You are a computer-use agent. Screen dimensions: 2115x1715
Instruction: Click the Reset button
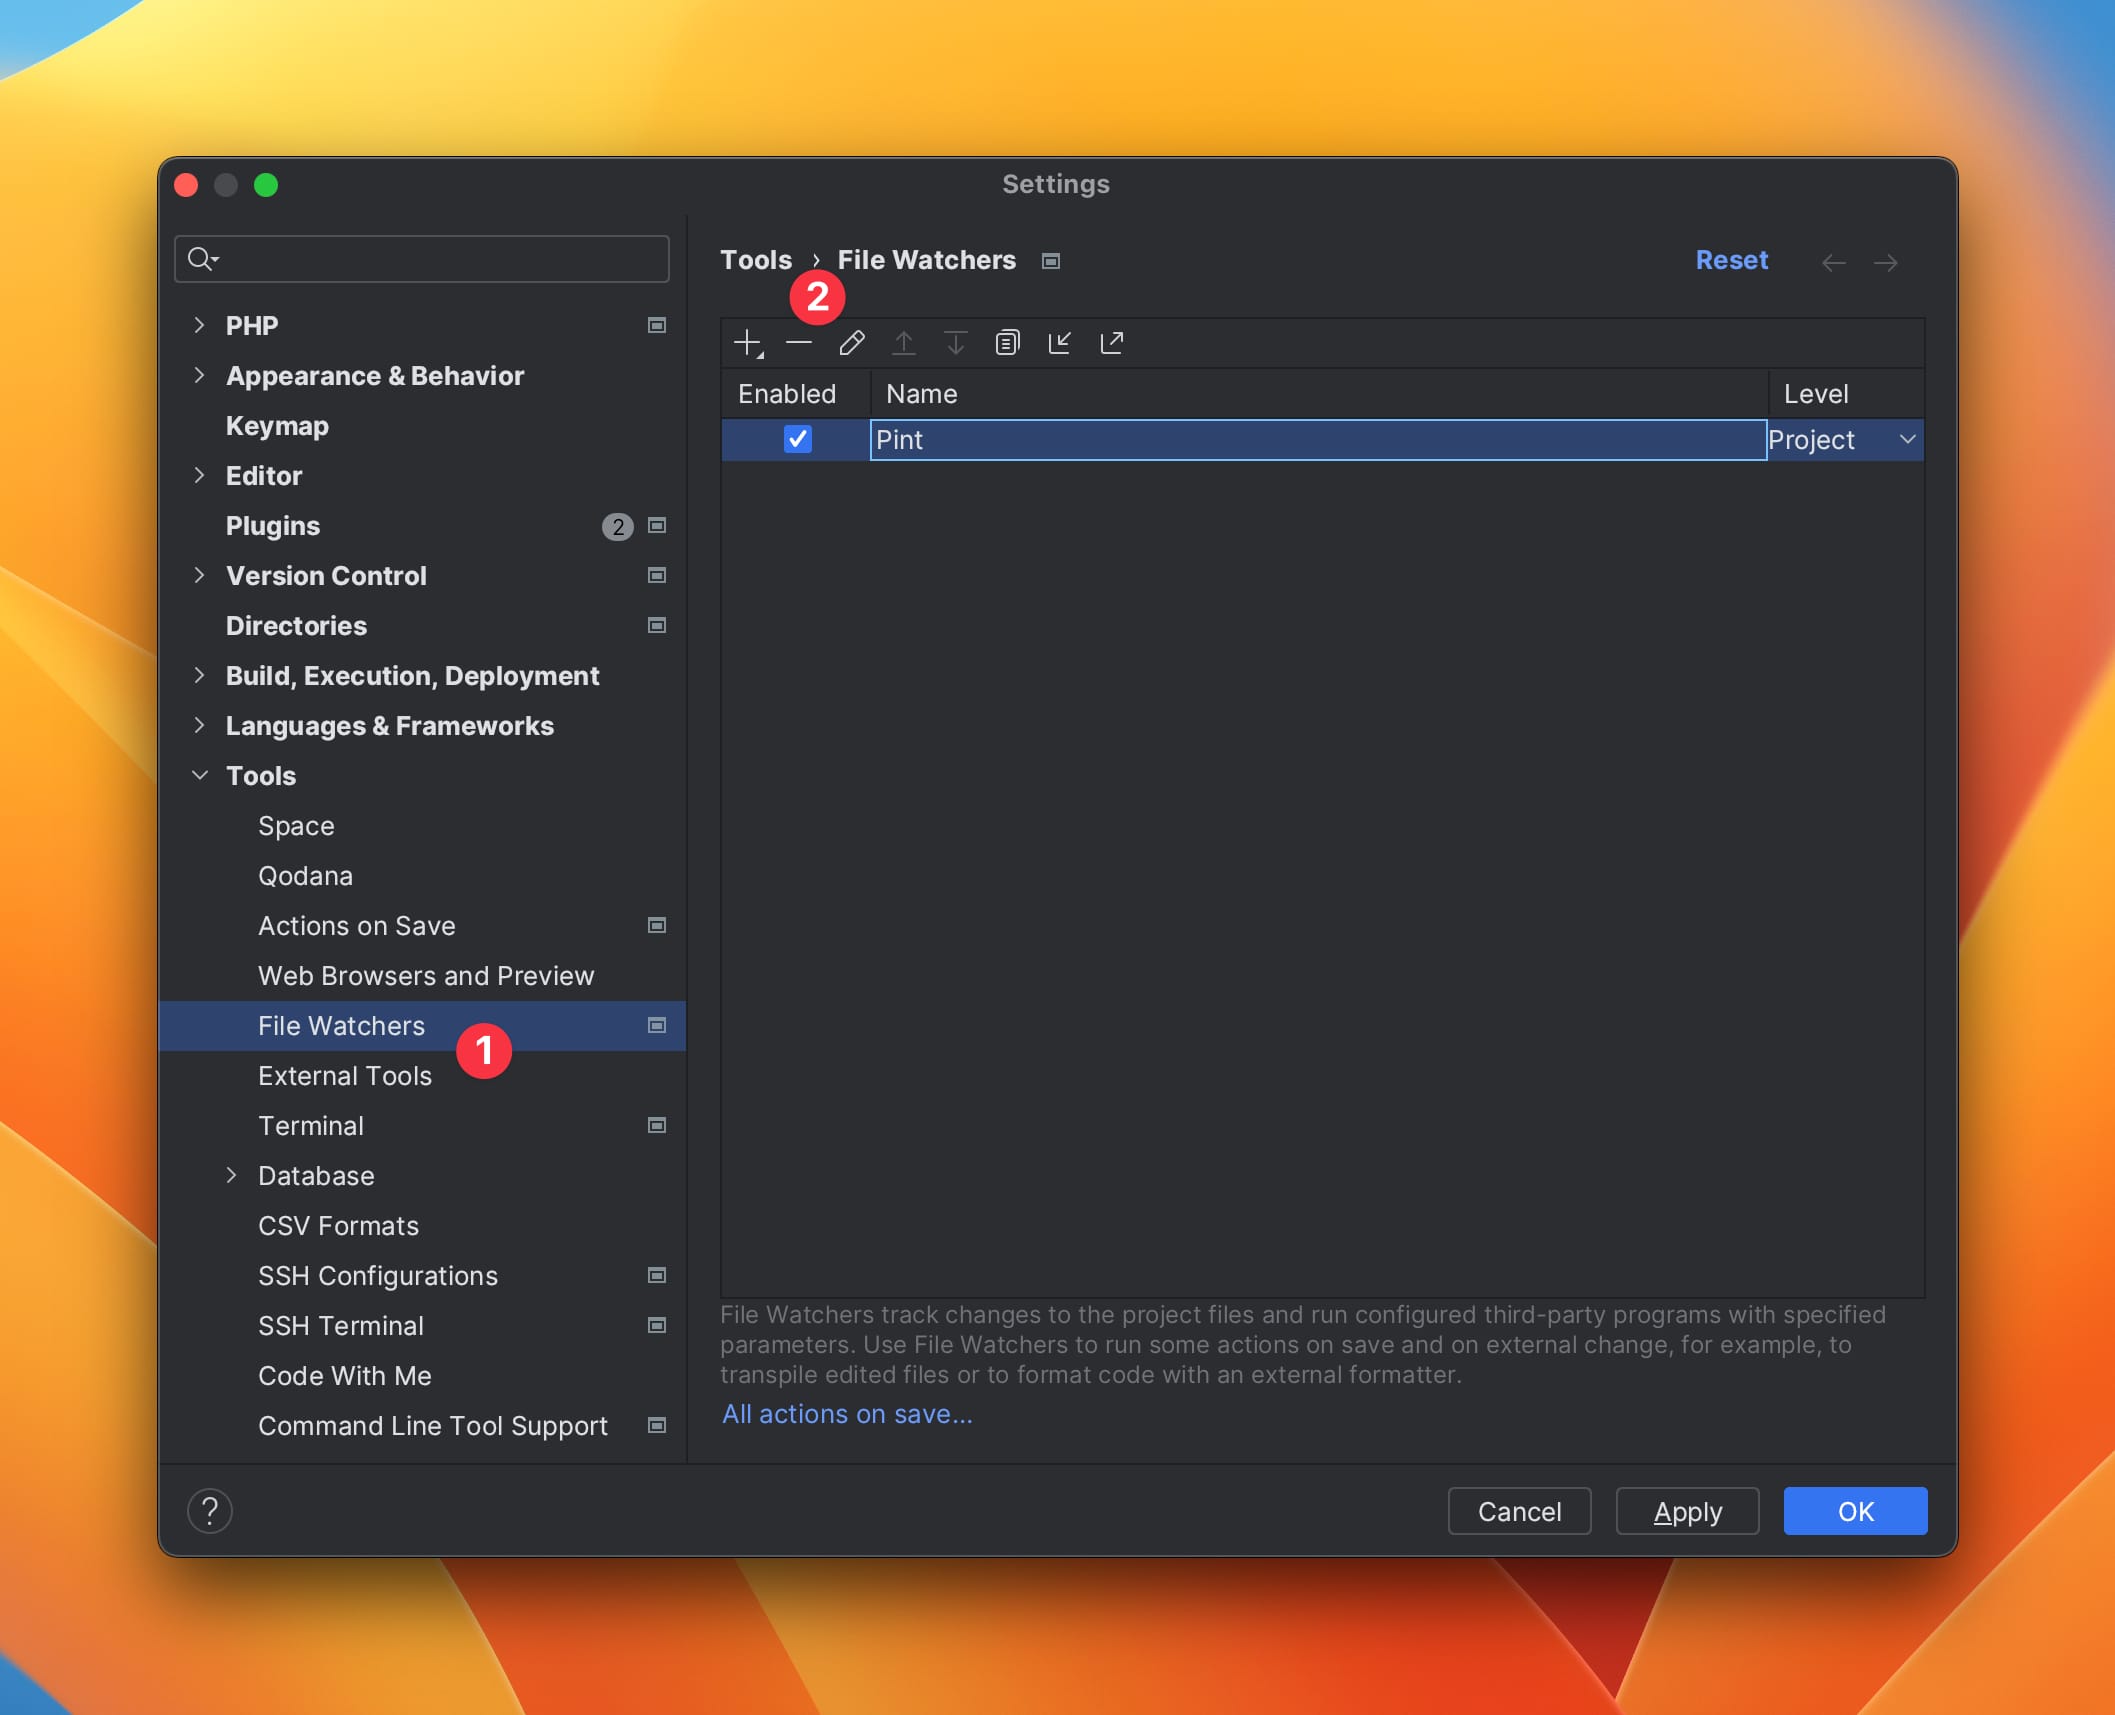pos(1732,259)
